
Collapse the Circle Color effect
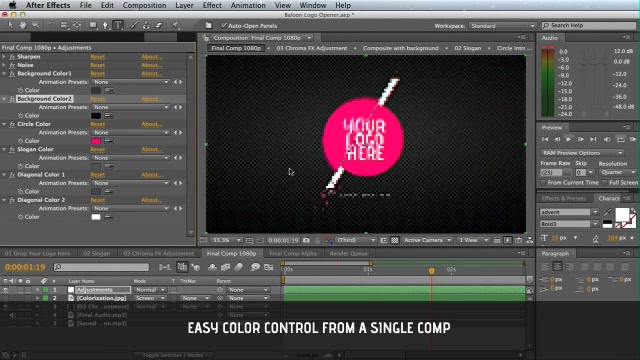[x=4, y=124]
